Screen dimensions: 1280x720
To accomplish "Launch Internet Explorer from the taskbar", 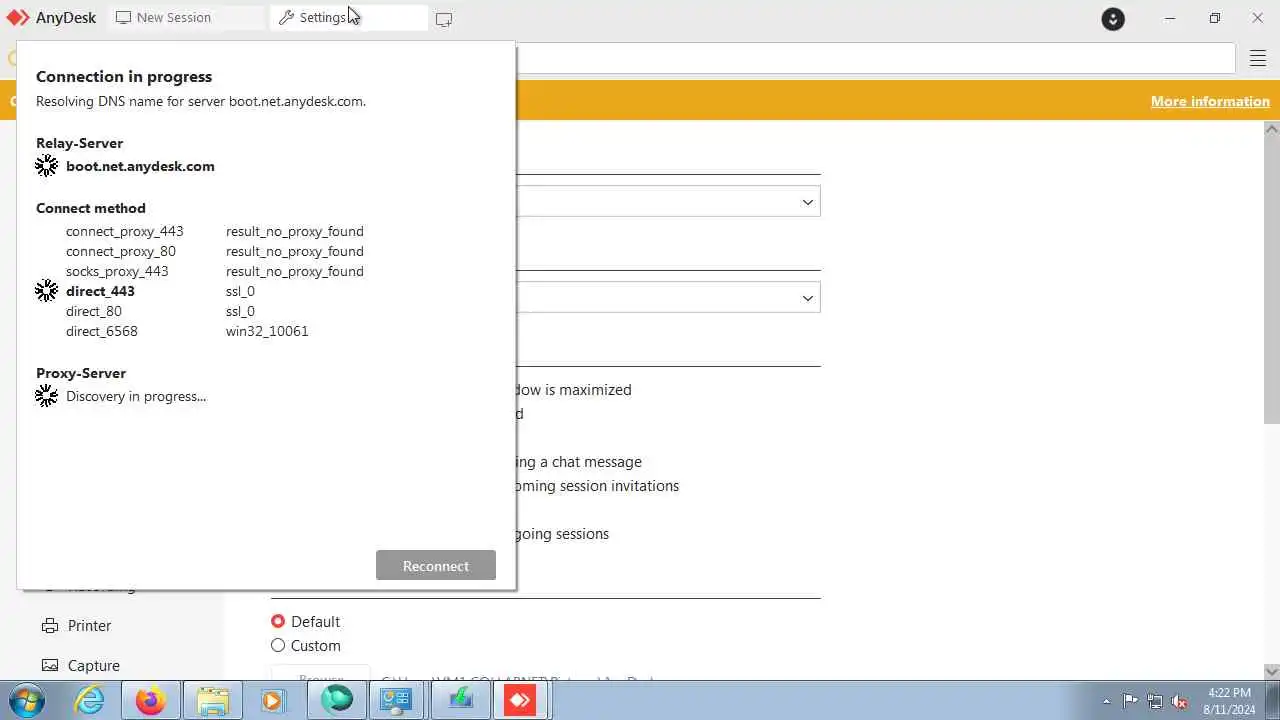I will click(90, 701).
